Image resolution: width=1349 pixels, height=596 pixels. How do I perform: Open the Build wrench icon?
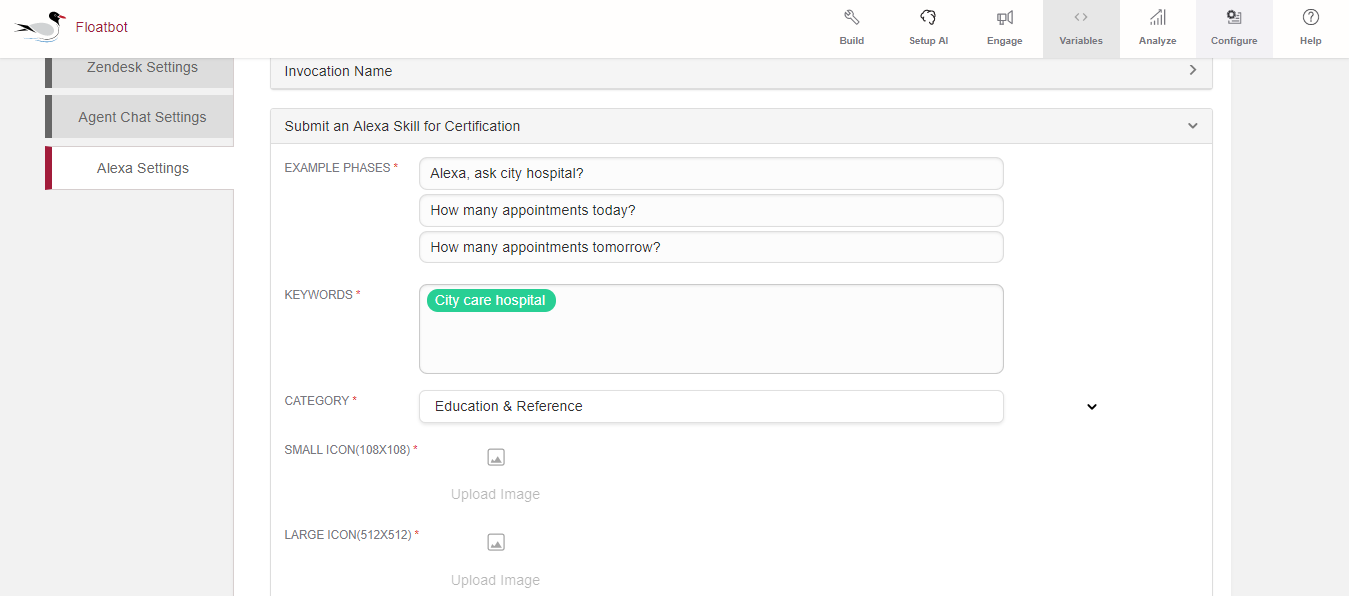coord(852,18)
